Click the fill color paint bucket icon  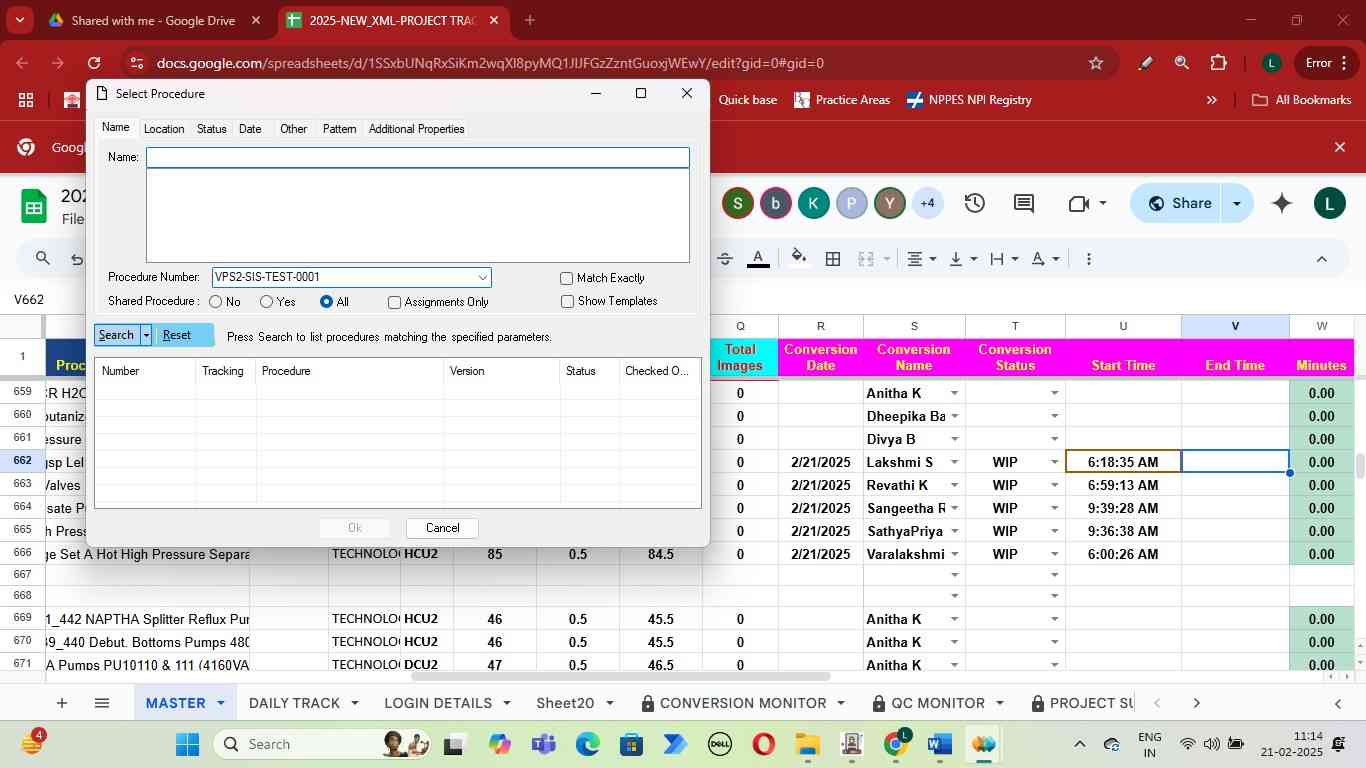(x=798, y=259)
